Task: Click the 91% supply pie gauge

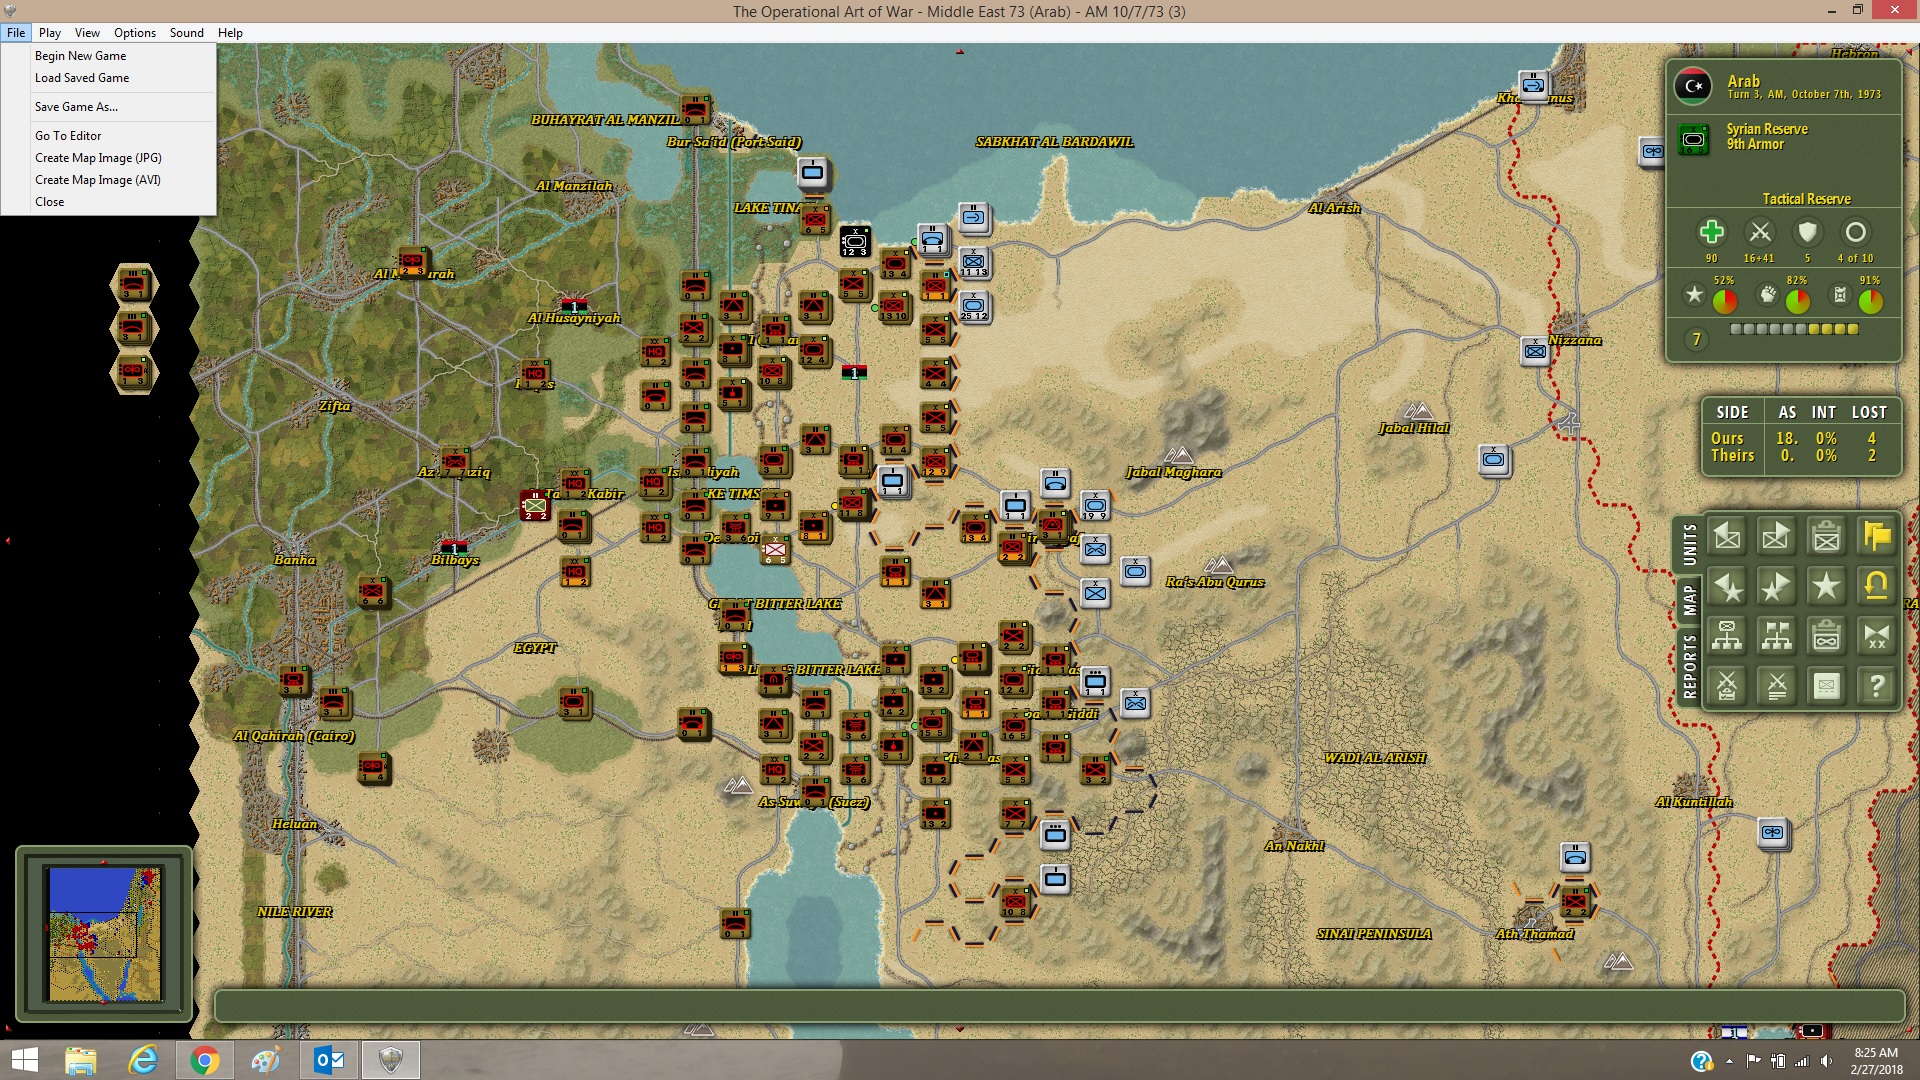Action: pos(1870,301)
